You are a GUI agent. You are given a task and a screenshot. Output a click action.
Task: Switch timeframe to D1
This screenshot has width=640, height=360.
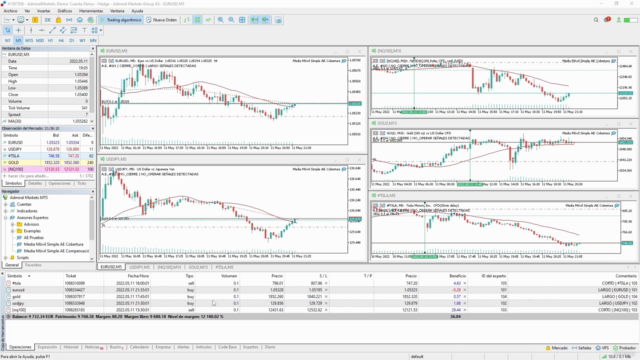tap(71, 40)
